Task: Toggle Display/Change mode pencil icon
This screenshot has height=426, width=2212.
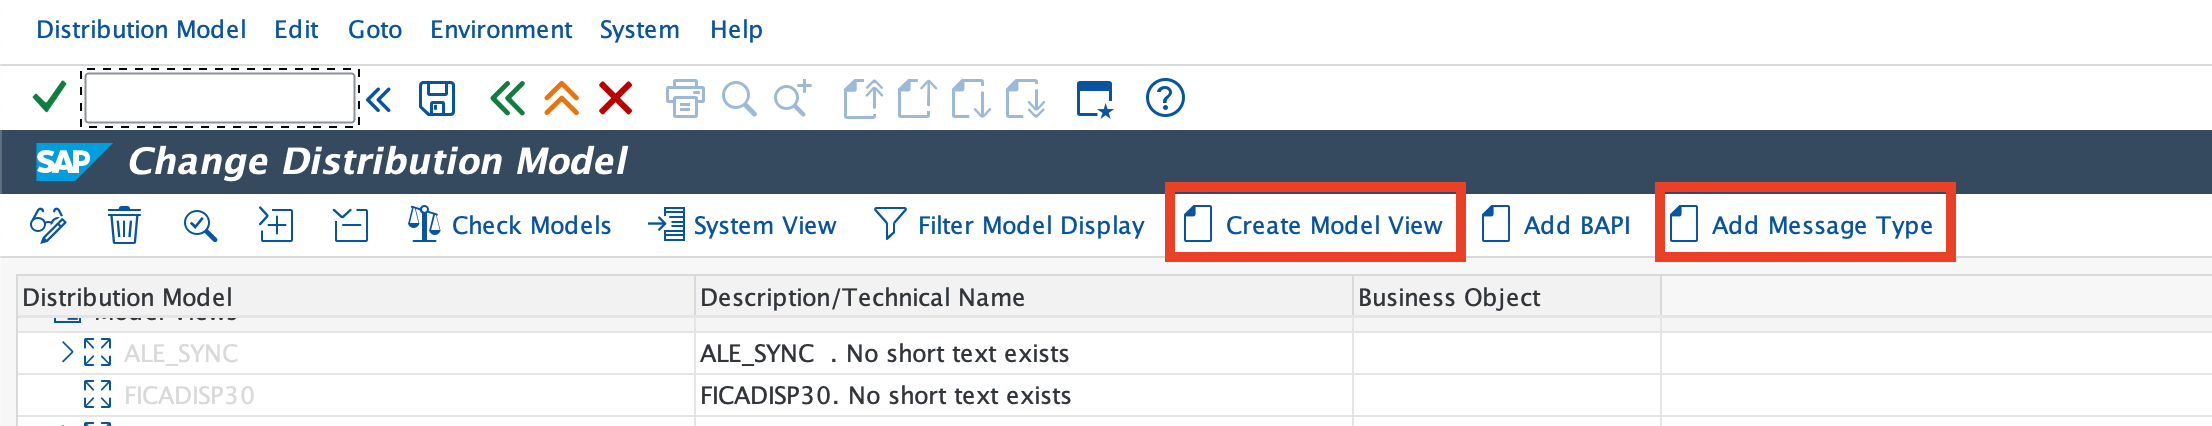Action: tap(48, 225)
